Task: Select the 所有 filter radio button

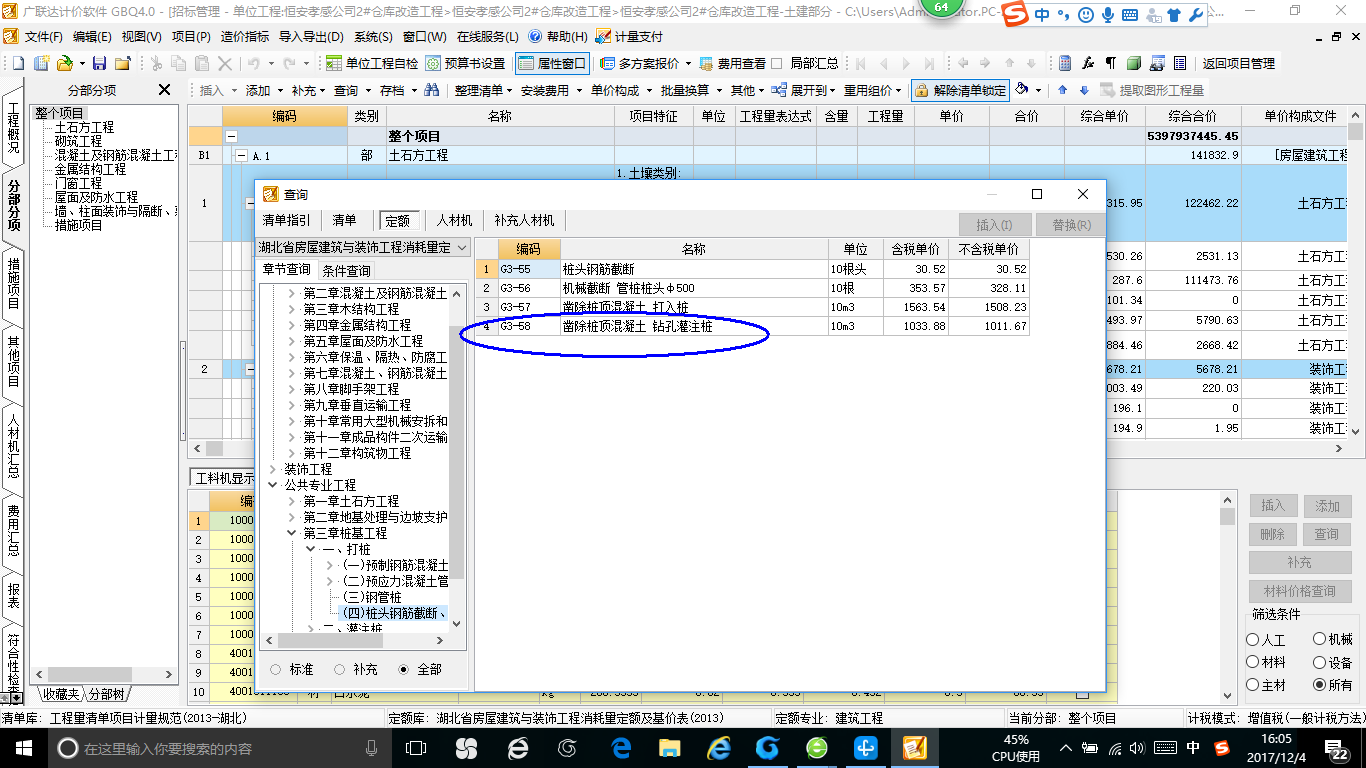Action: [1320, 685]
